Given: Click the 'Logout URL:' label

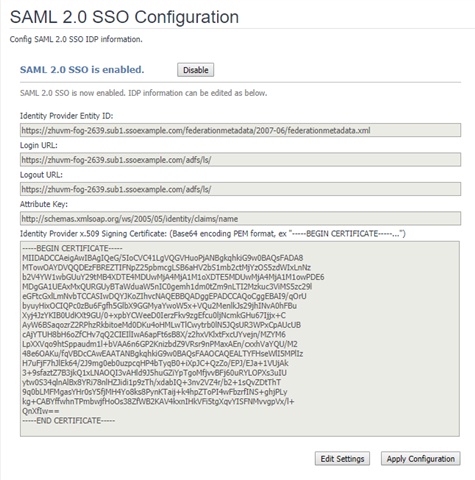Looking at the screenshot, I should [41, 175].
